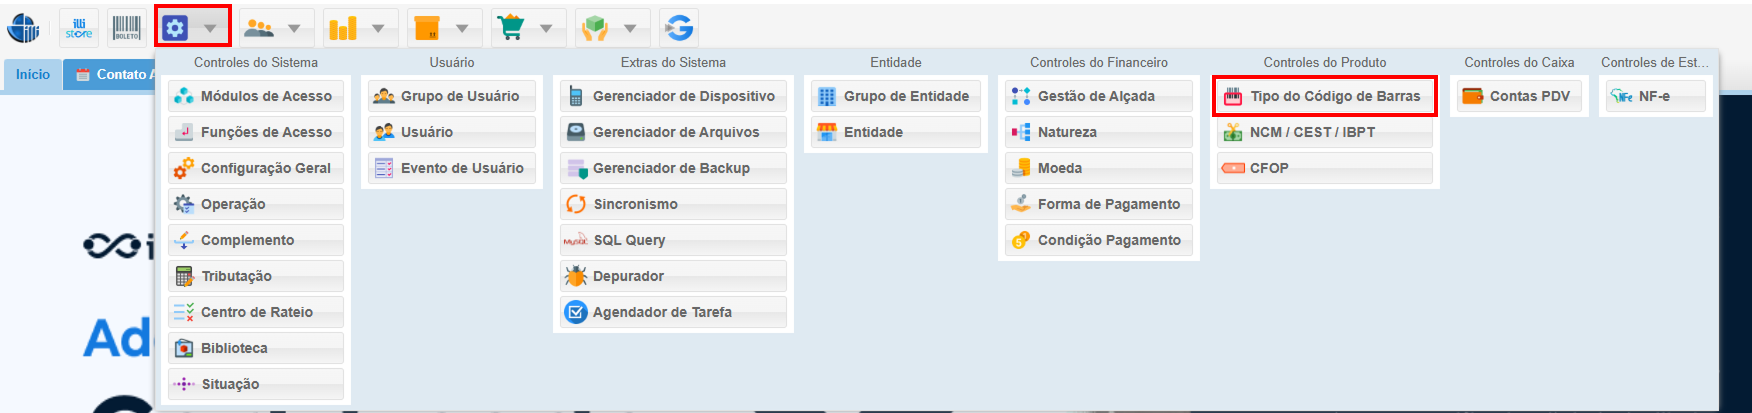Open Contas PDV
This screenshot has height=413, width=1752.
[1518, 96]
